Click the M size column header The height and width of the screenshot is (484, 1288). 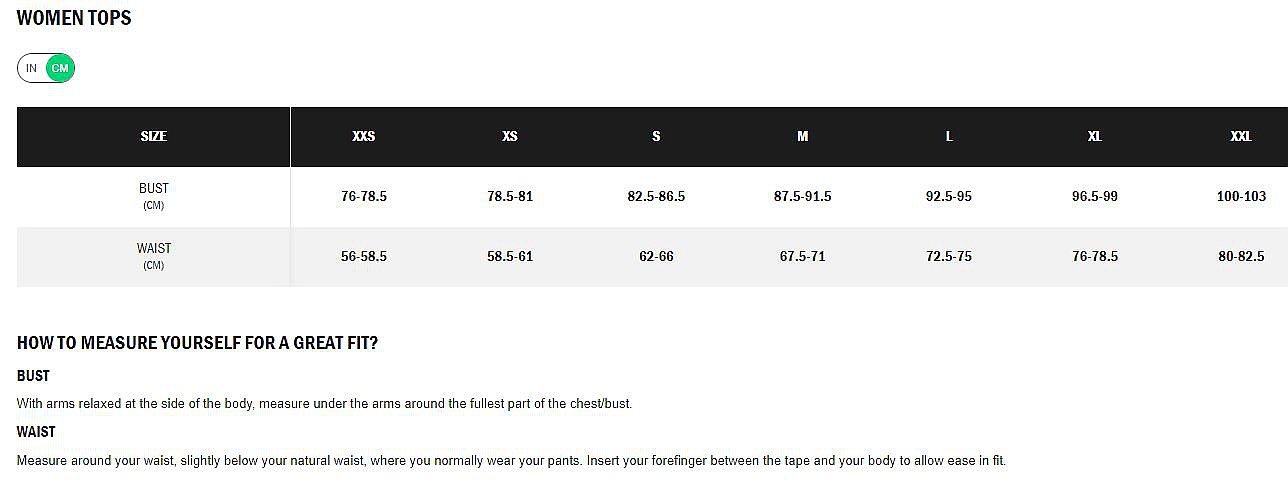[x=803, y=136]
